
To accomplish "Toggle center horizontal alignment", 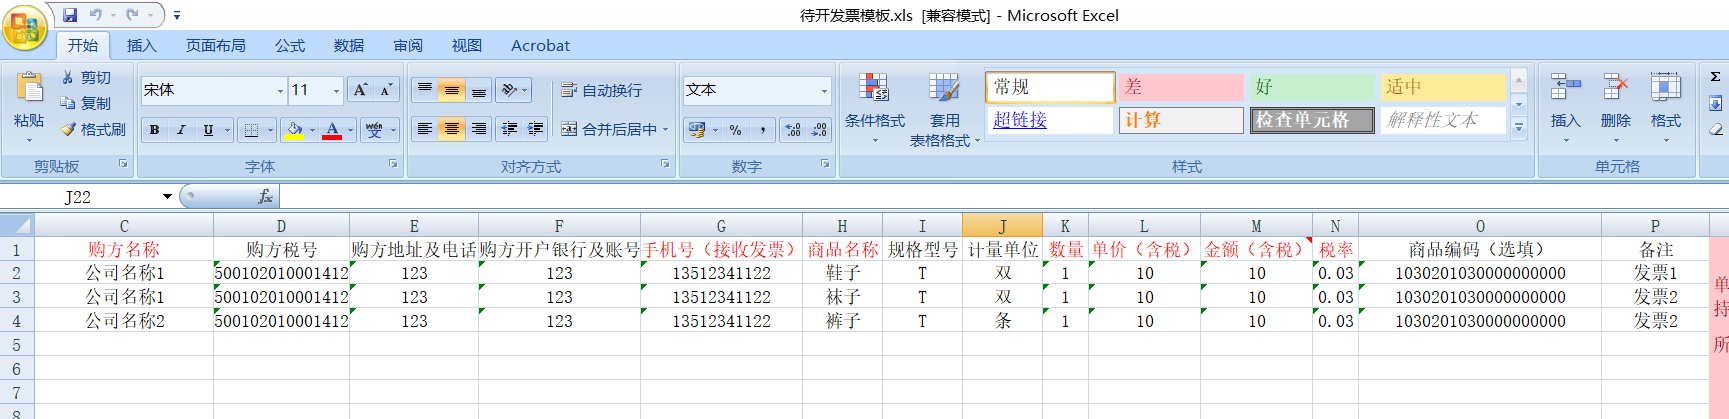I will (452, 129).
